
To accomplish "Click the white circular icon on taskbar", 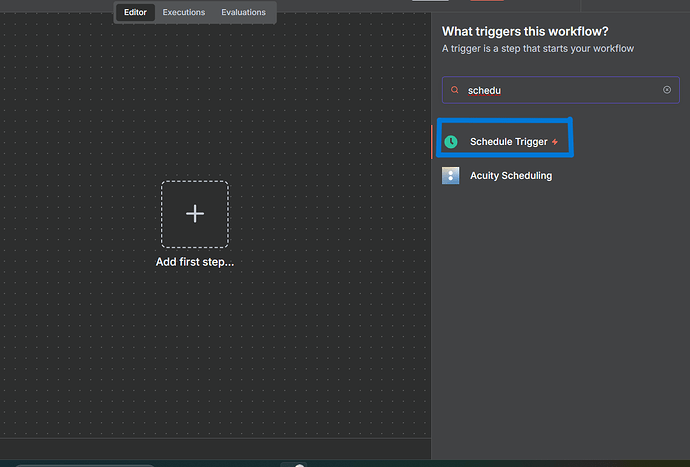I will (298, 465).
